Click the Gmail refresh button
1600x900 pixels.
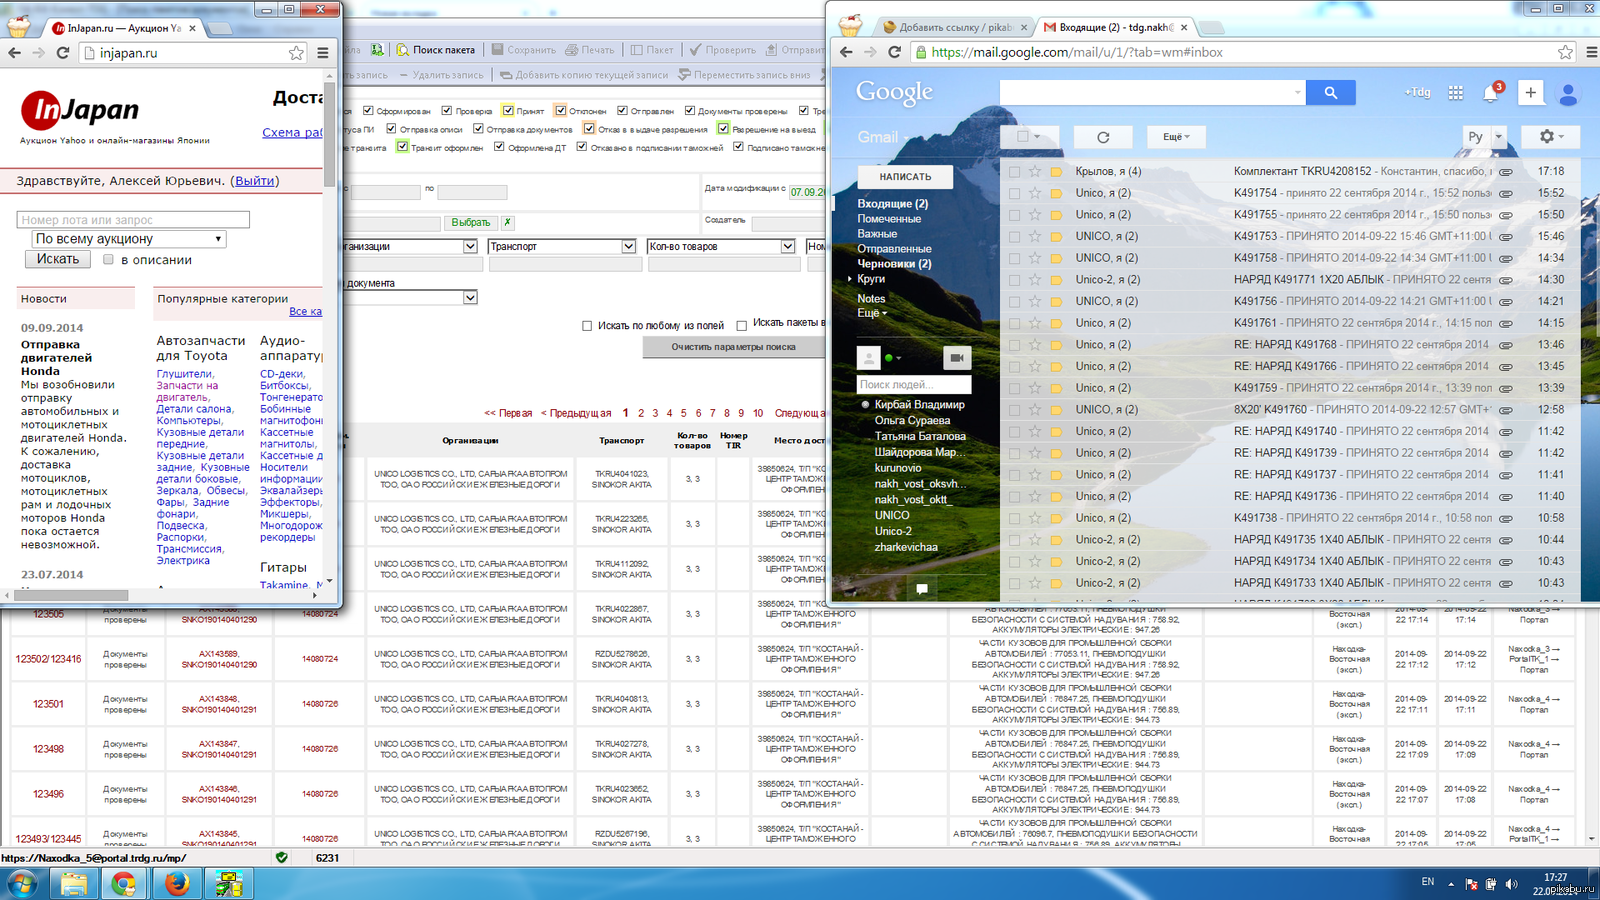click(1102, 137)
